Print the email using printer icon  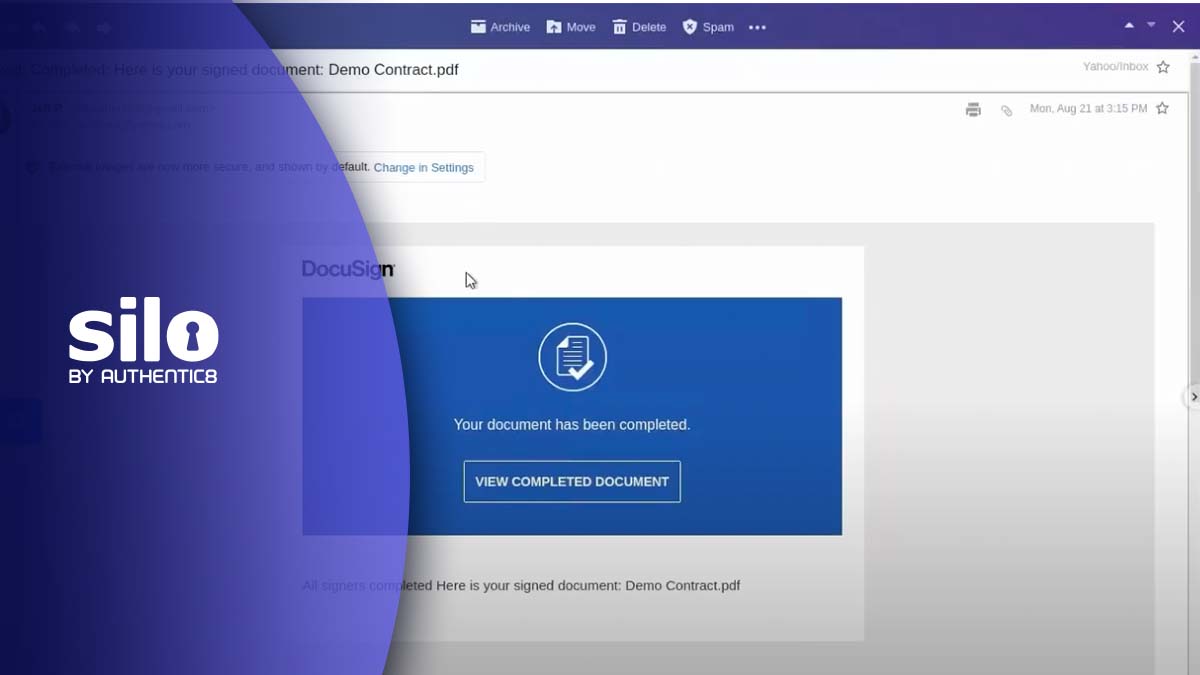973,110
